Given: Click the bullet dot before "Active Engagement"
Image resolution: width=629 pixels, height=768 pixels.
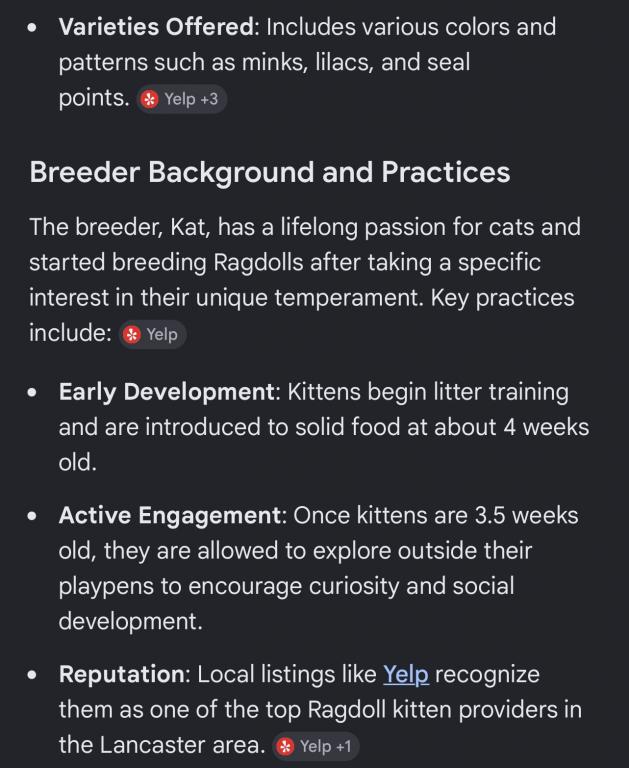Looking at the screenshot, I should (35, 517).
